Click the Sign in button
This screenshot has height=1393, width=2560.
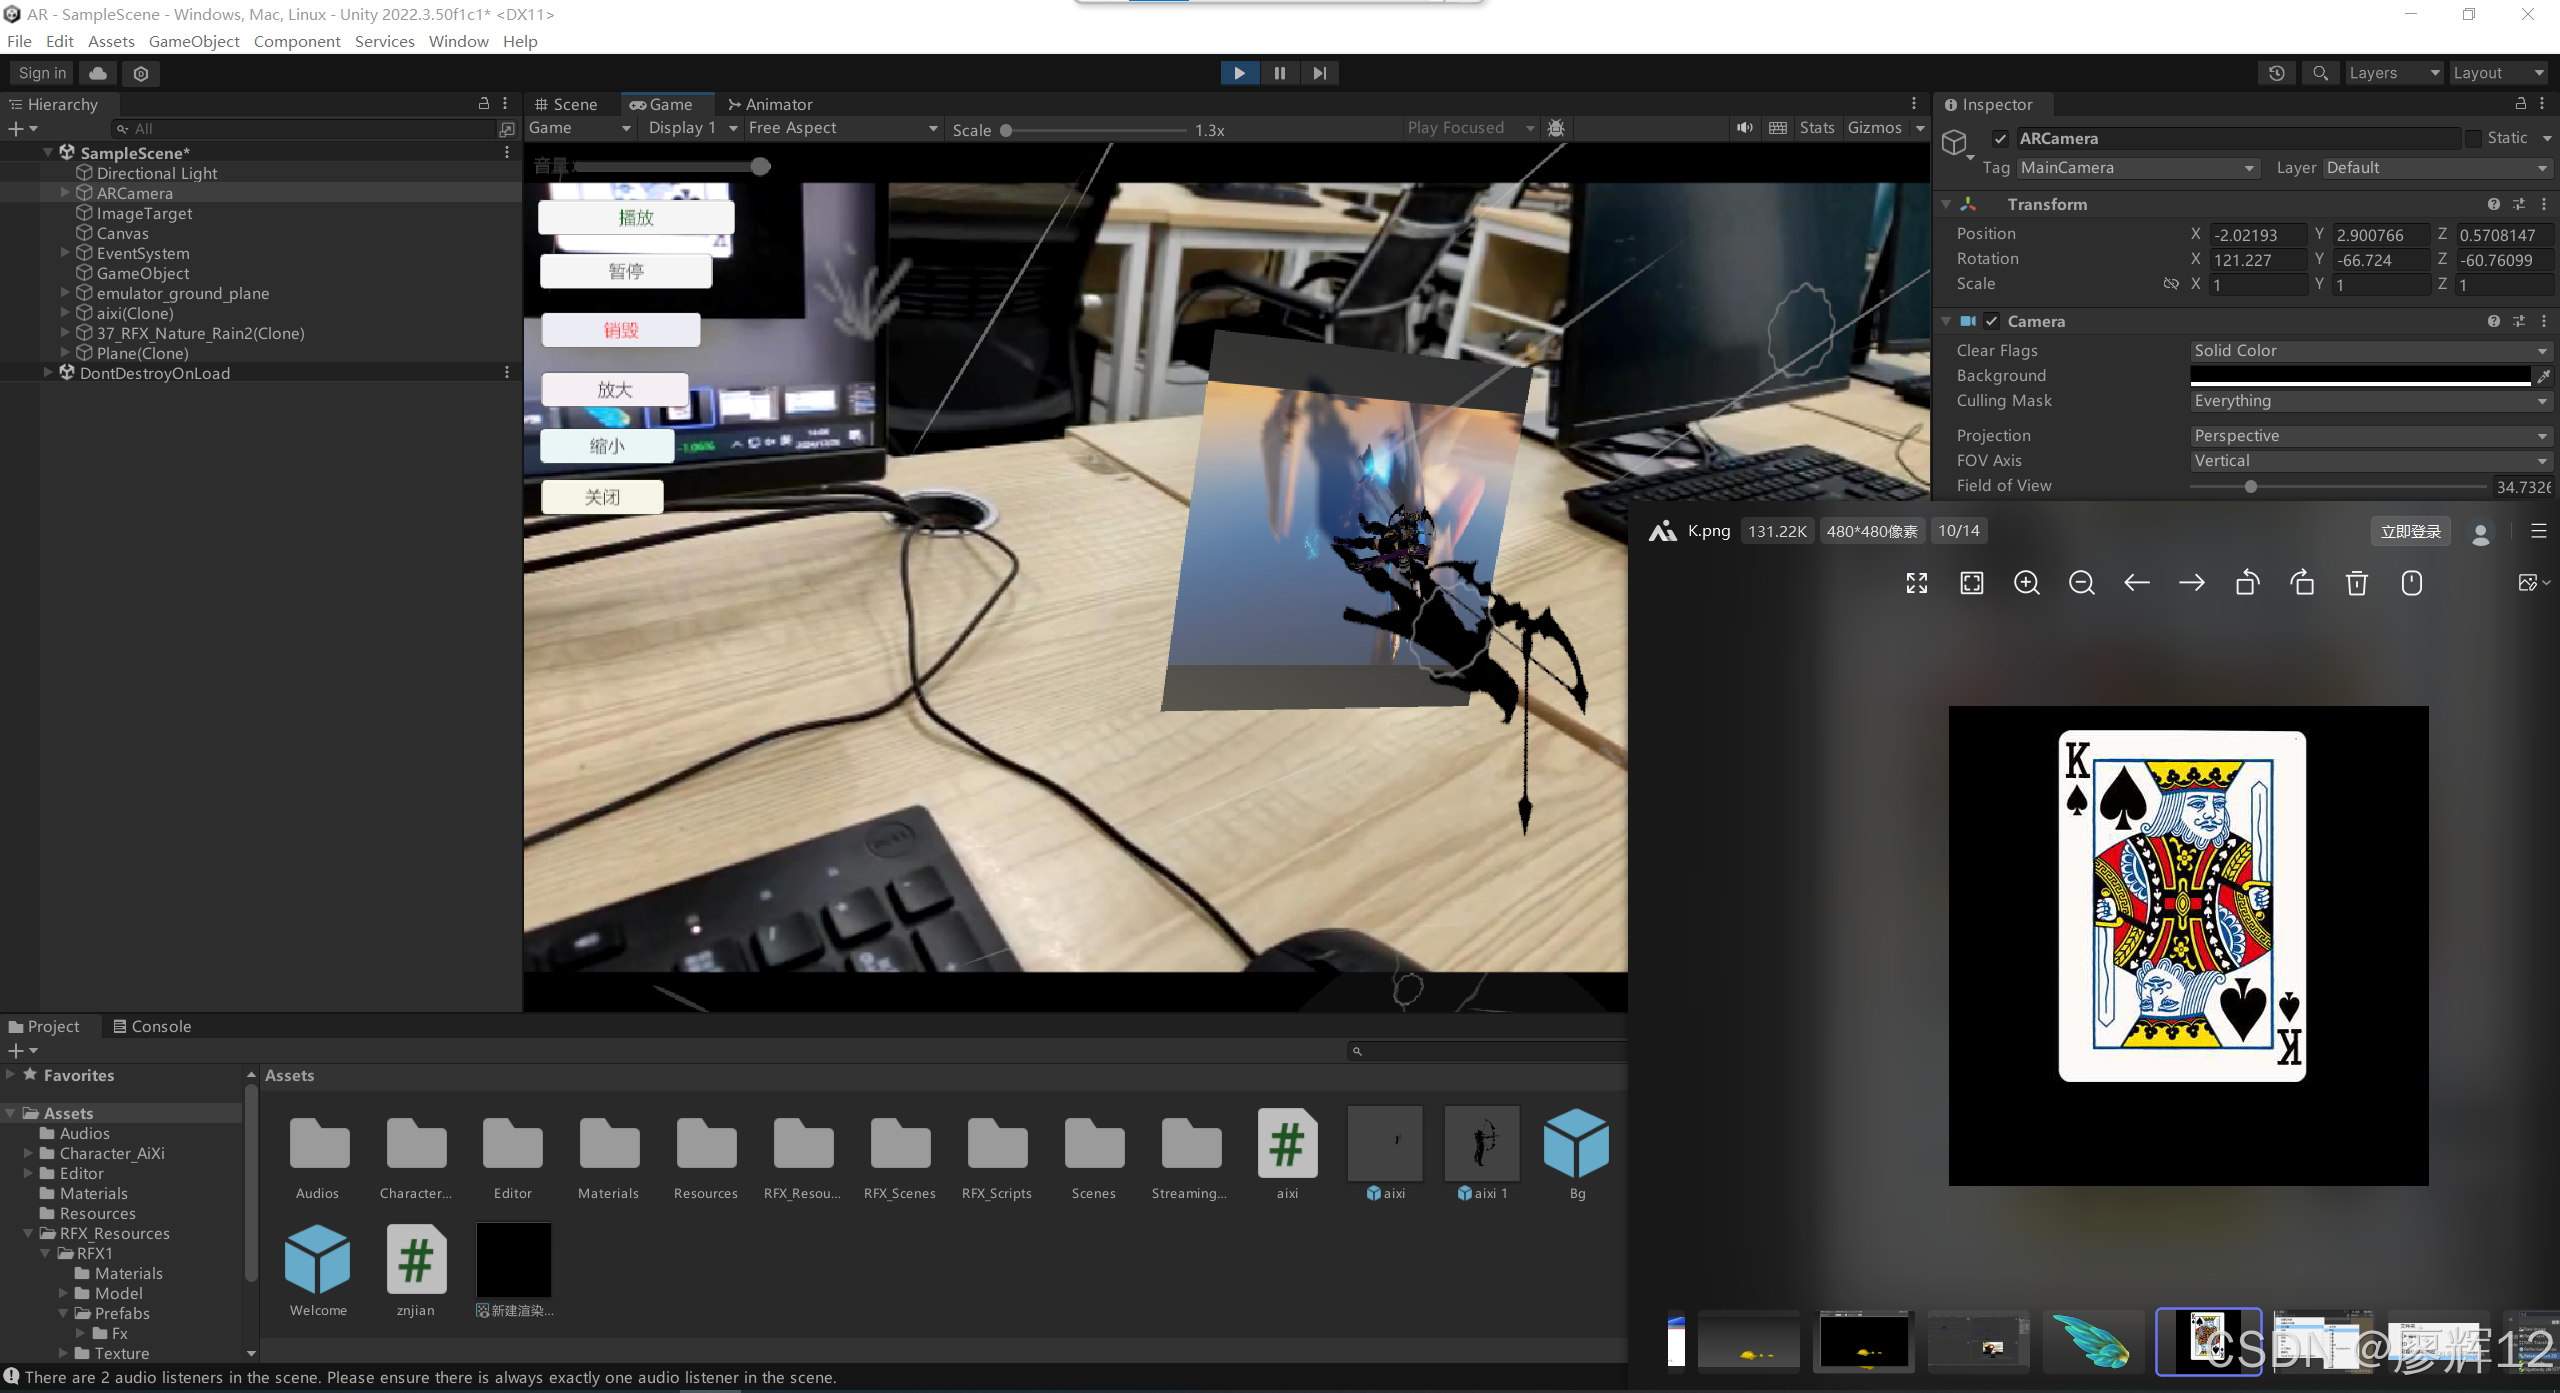tap(41, 73)
